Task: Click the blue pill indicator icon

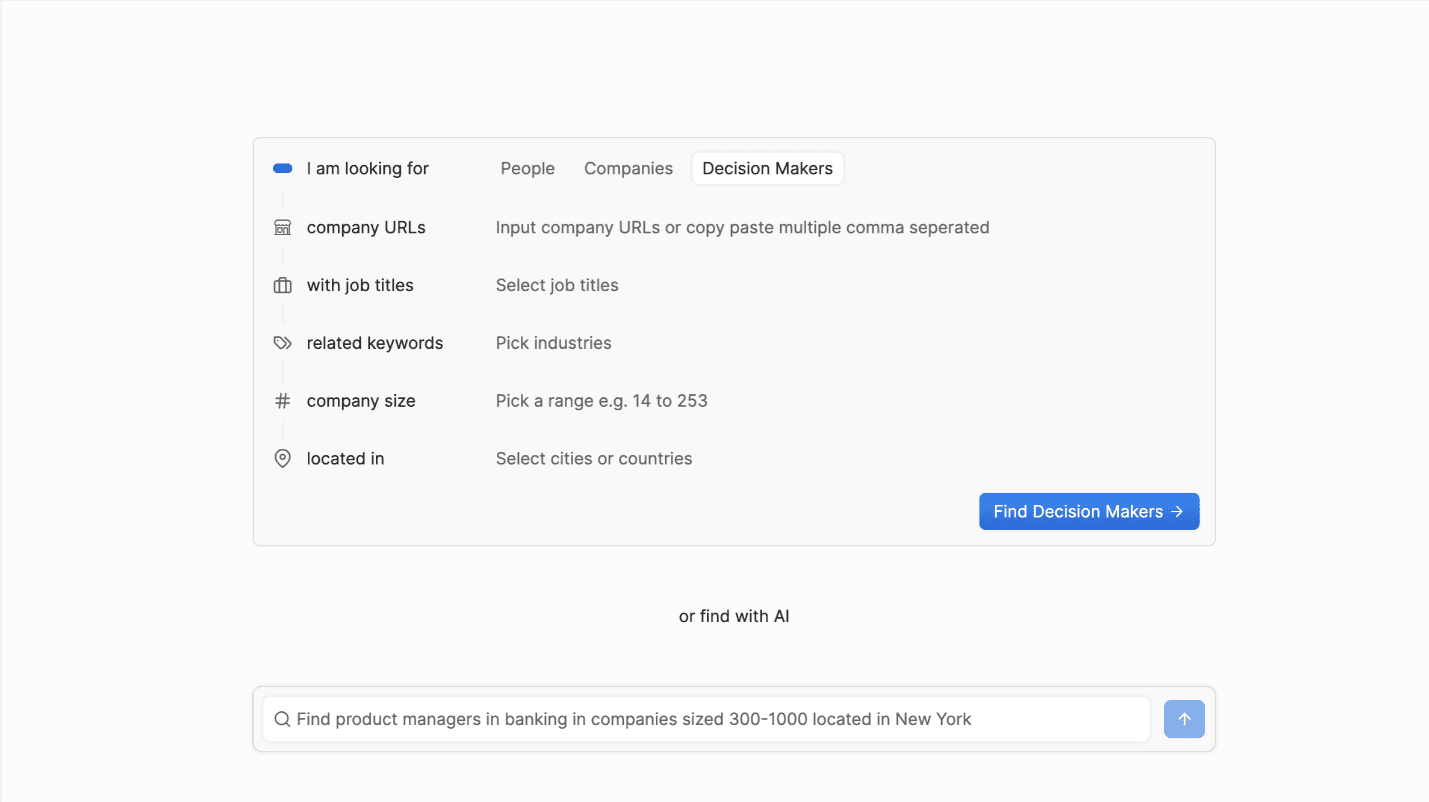Action: 282,169
